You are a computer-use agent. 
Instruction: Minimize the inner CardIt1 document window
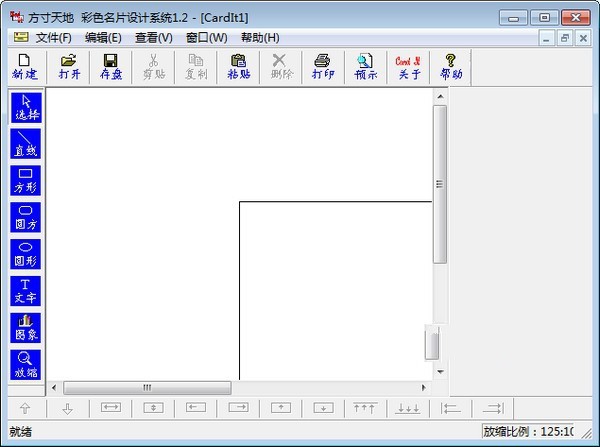(546, 38)
